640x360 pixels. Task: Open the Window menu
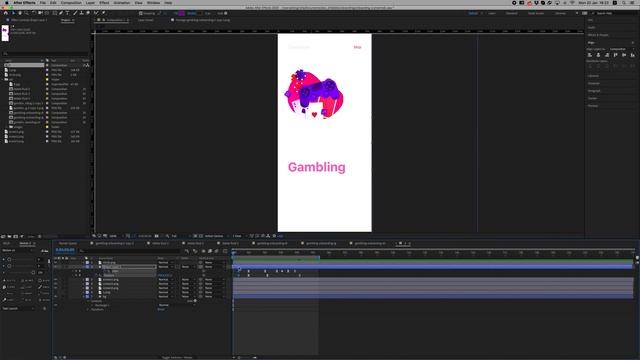pyautogui.click(x=153, y=2)
